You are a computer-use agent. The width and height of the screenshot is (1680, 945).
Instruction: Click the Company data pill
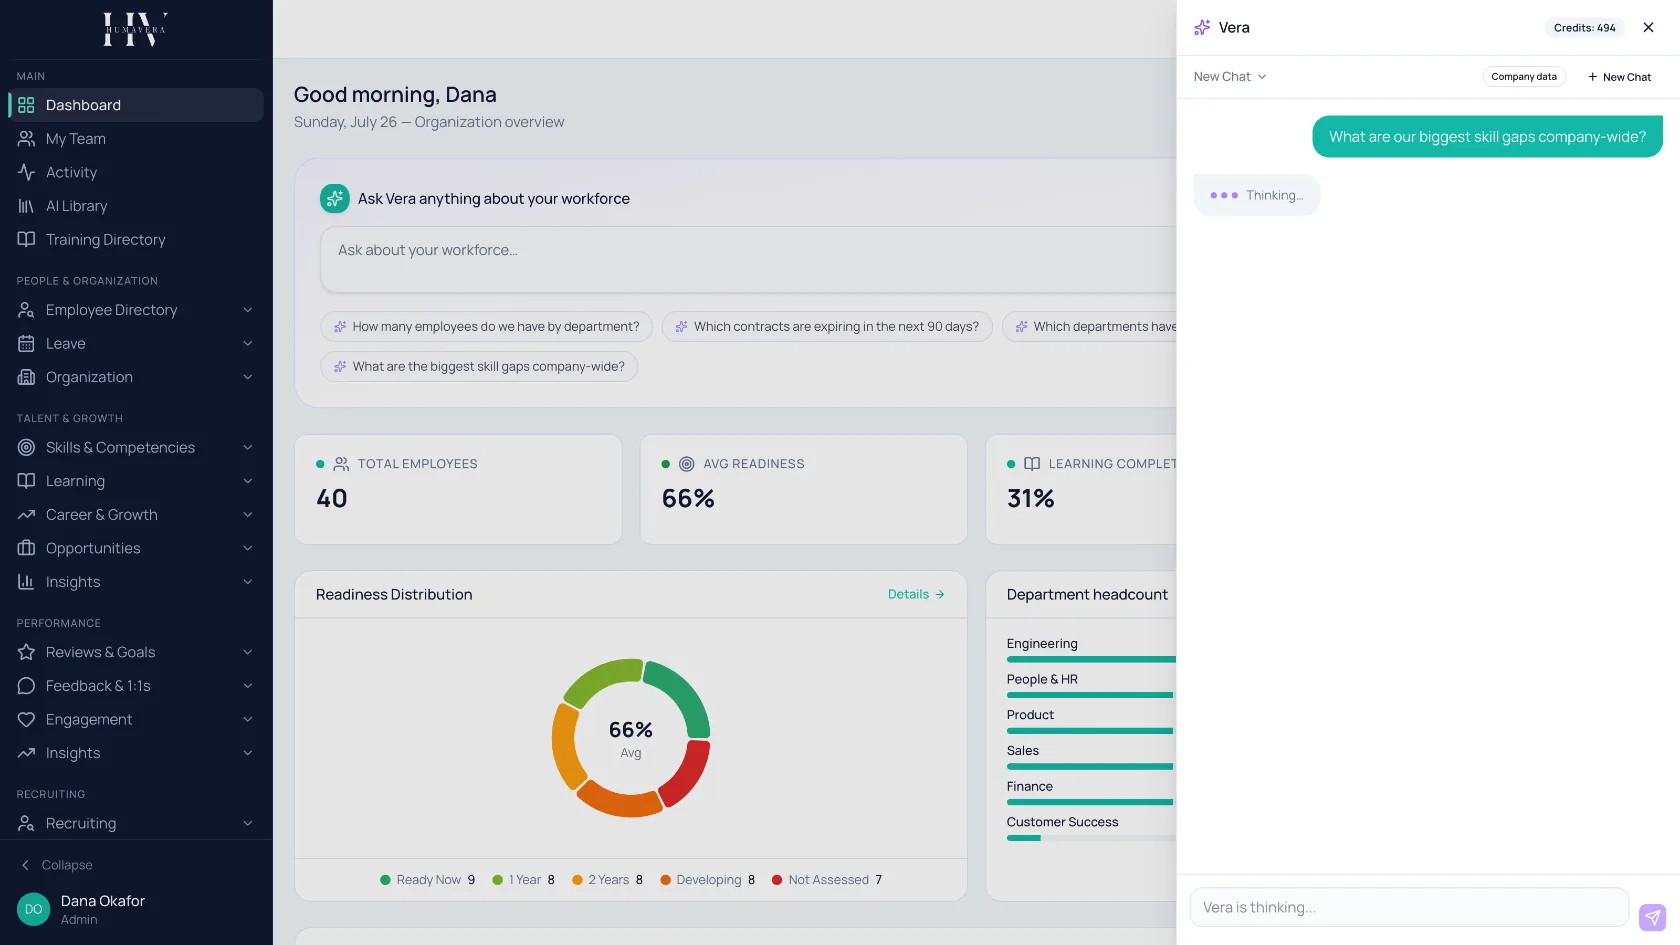1524,77
